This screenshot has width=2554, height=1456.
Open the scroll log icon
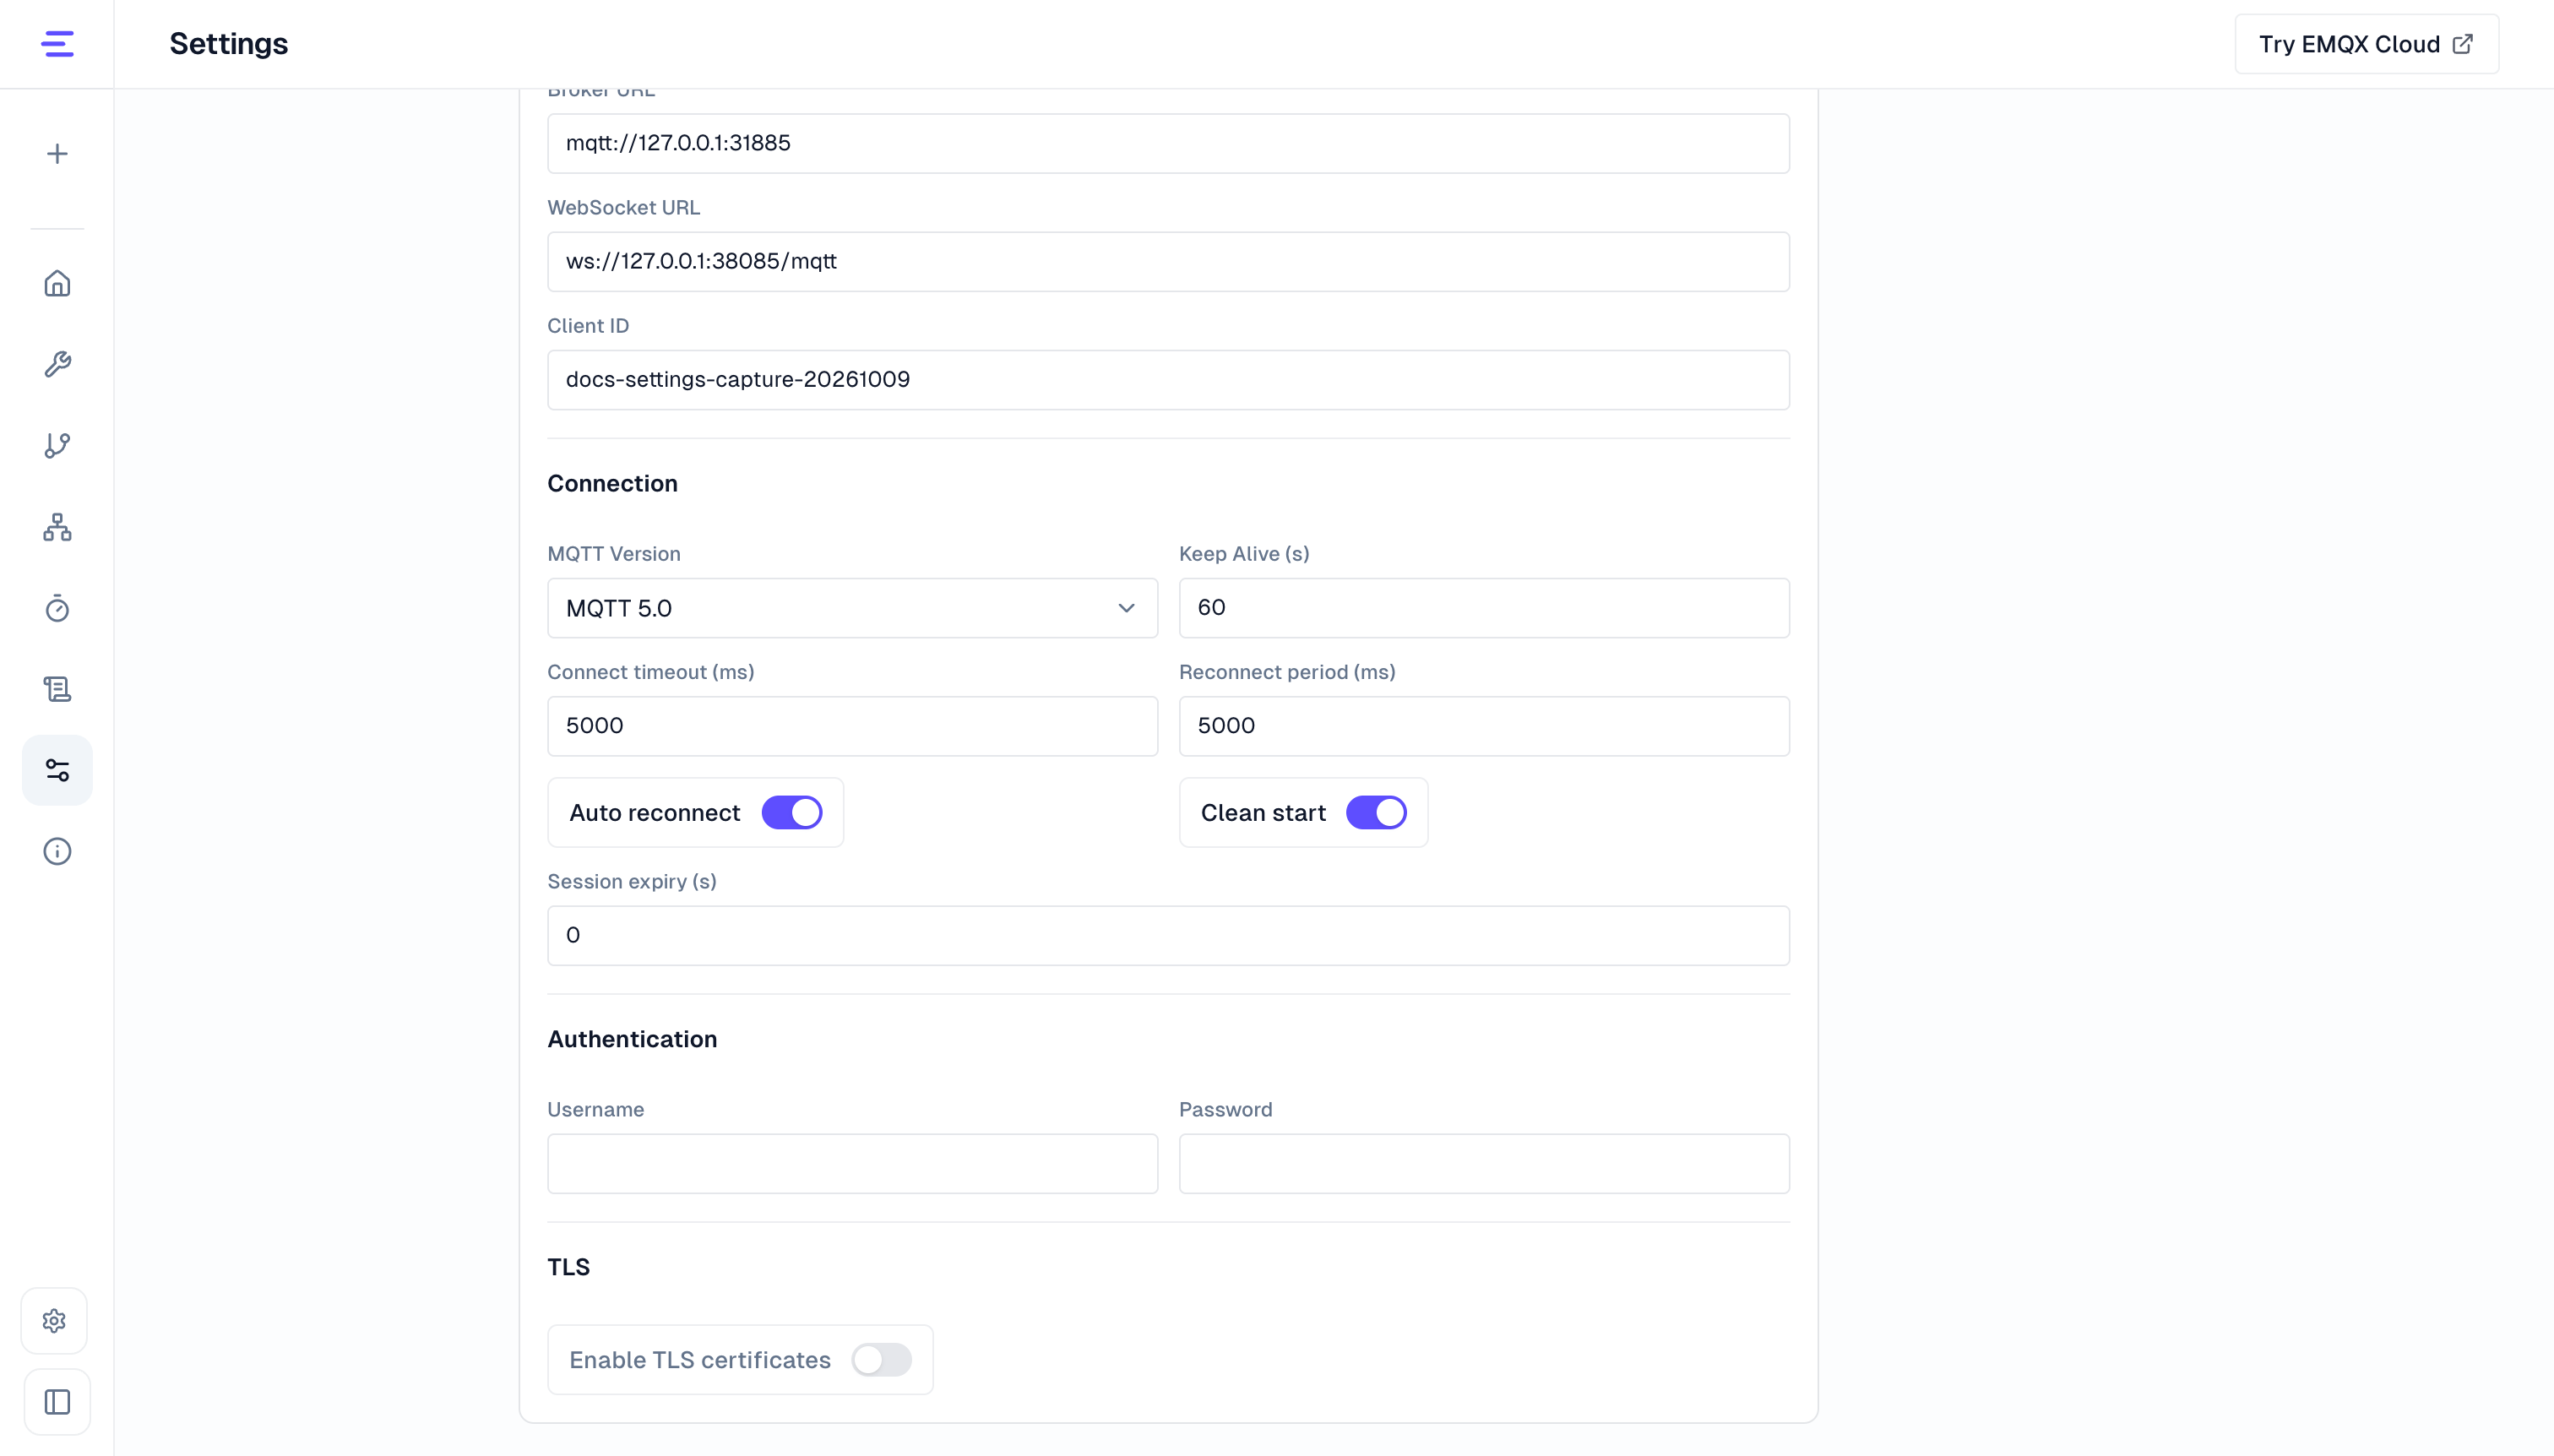tap(57, 689)
